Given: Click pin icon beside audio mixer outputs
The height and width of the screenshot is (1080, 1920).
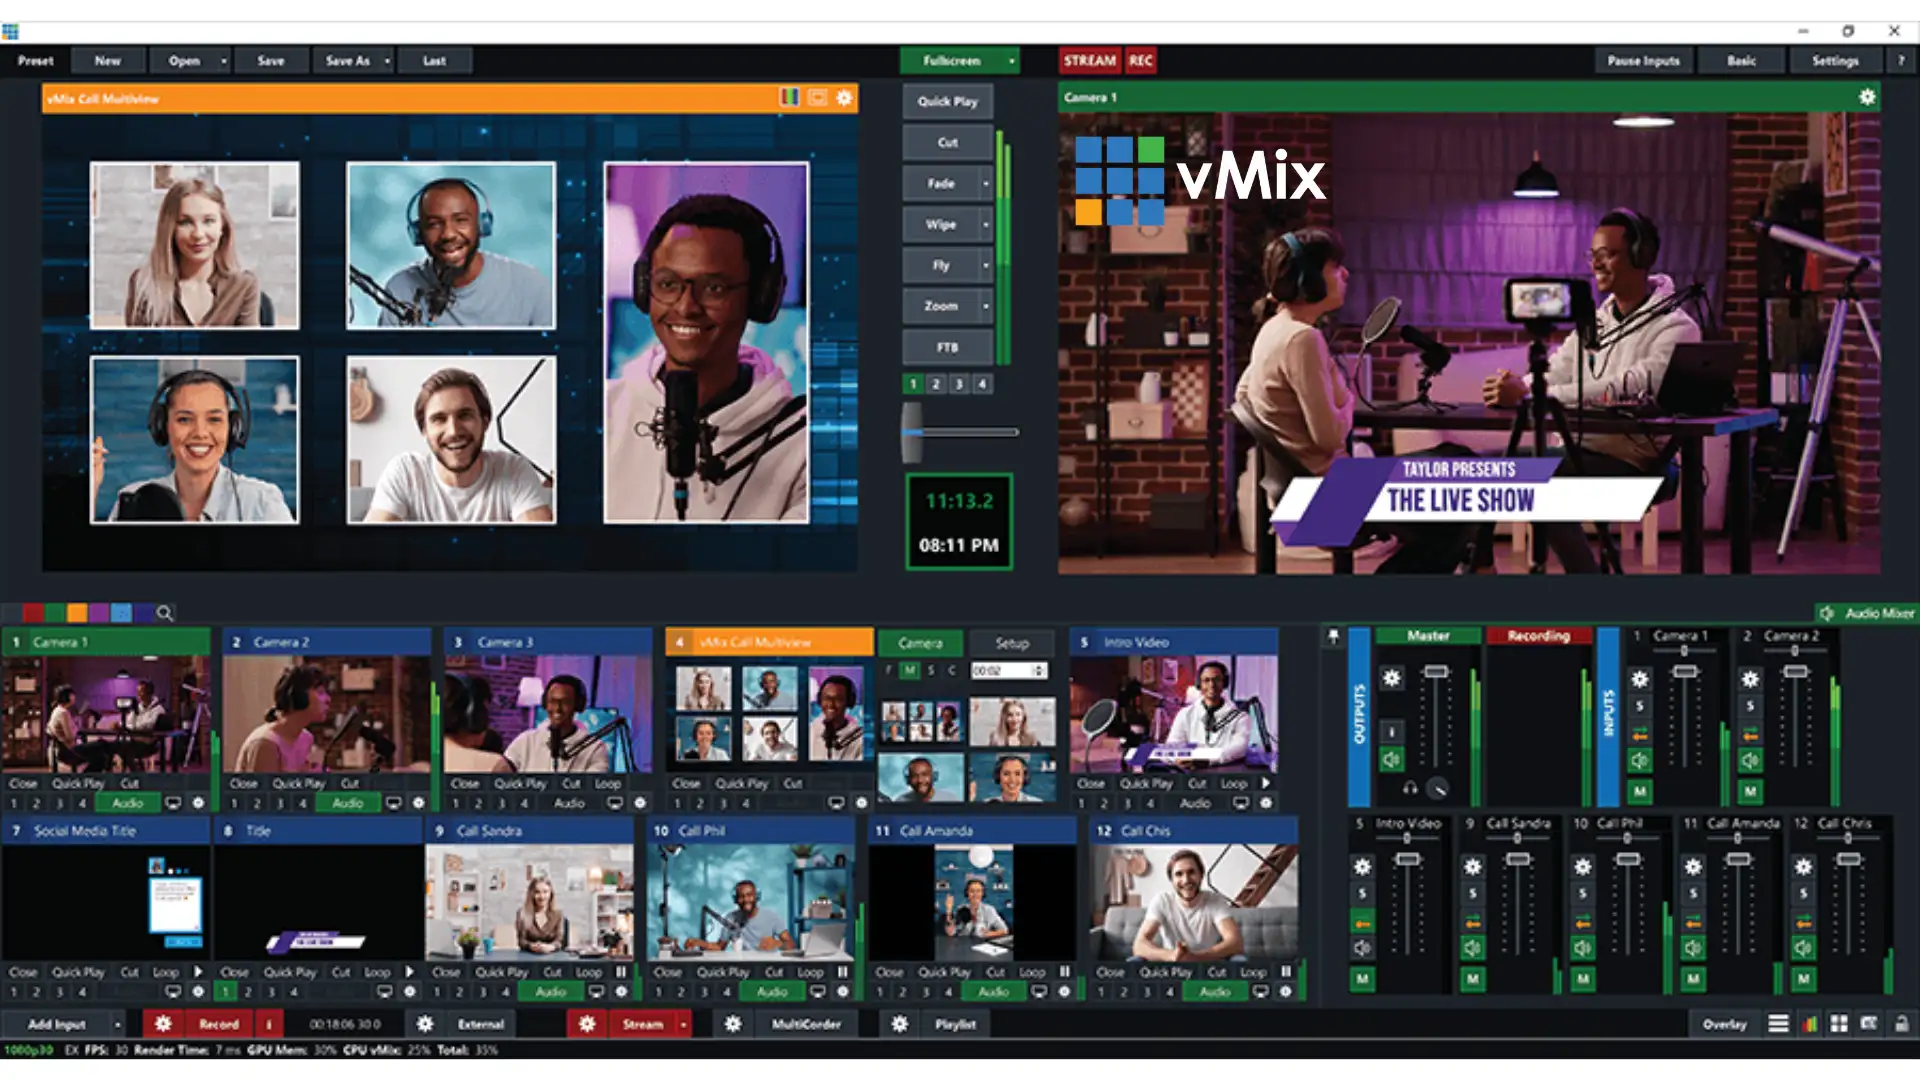Looking at the screenshot, I should [x=1333, y=636].
